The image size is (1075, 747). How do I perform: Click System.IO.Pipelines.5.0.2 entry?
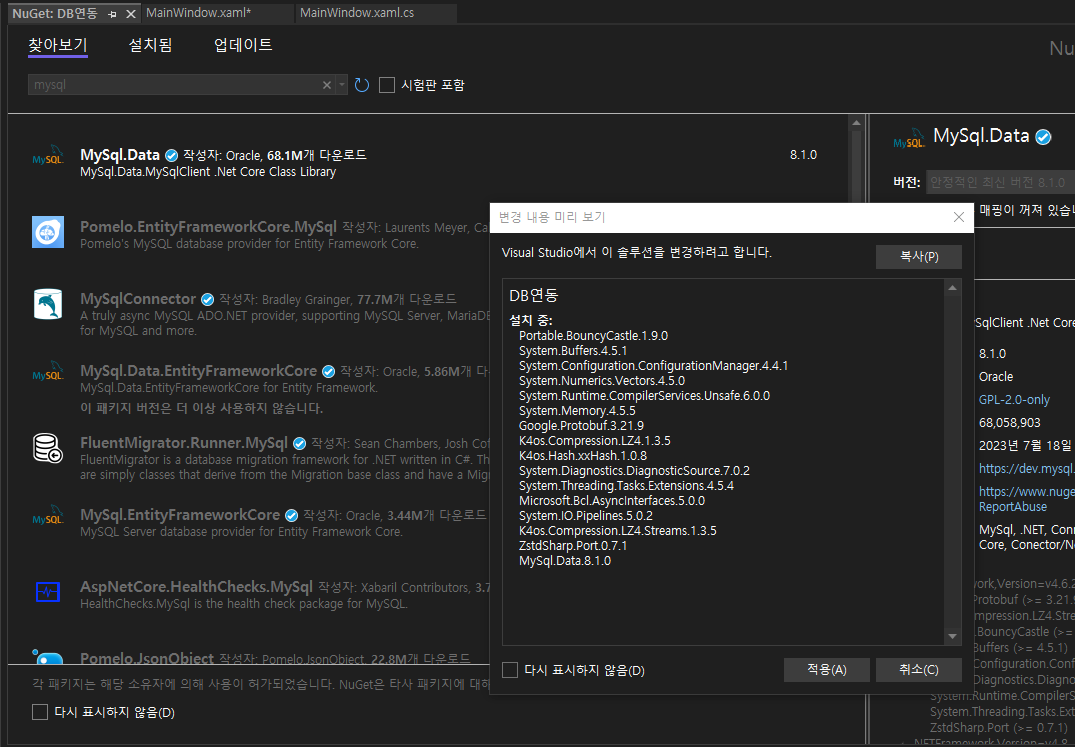pos(585,516)
